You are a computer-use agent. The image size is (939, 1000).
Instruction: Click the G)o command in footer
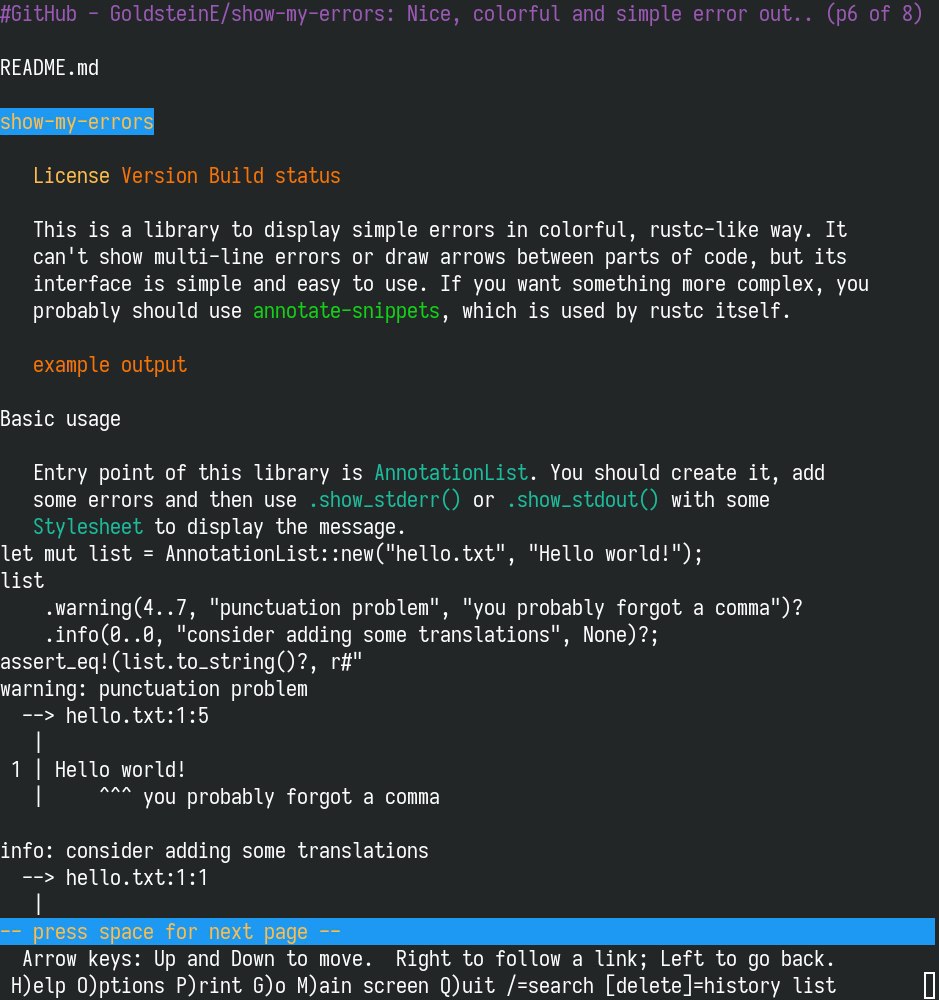click(x=269, y=986)
